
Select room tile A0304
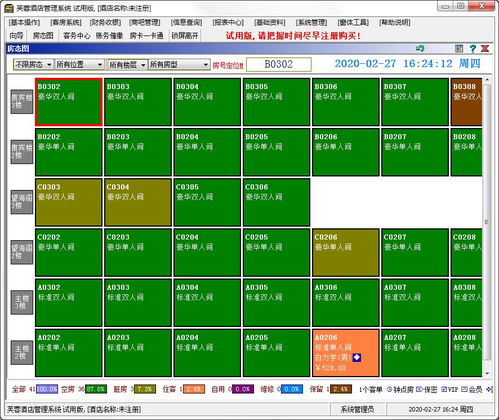pyautogui.click(x=207, y=303)
